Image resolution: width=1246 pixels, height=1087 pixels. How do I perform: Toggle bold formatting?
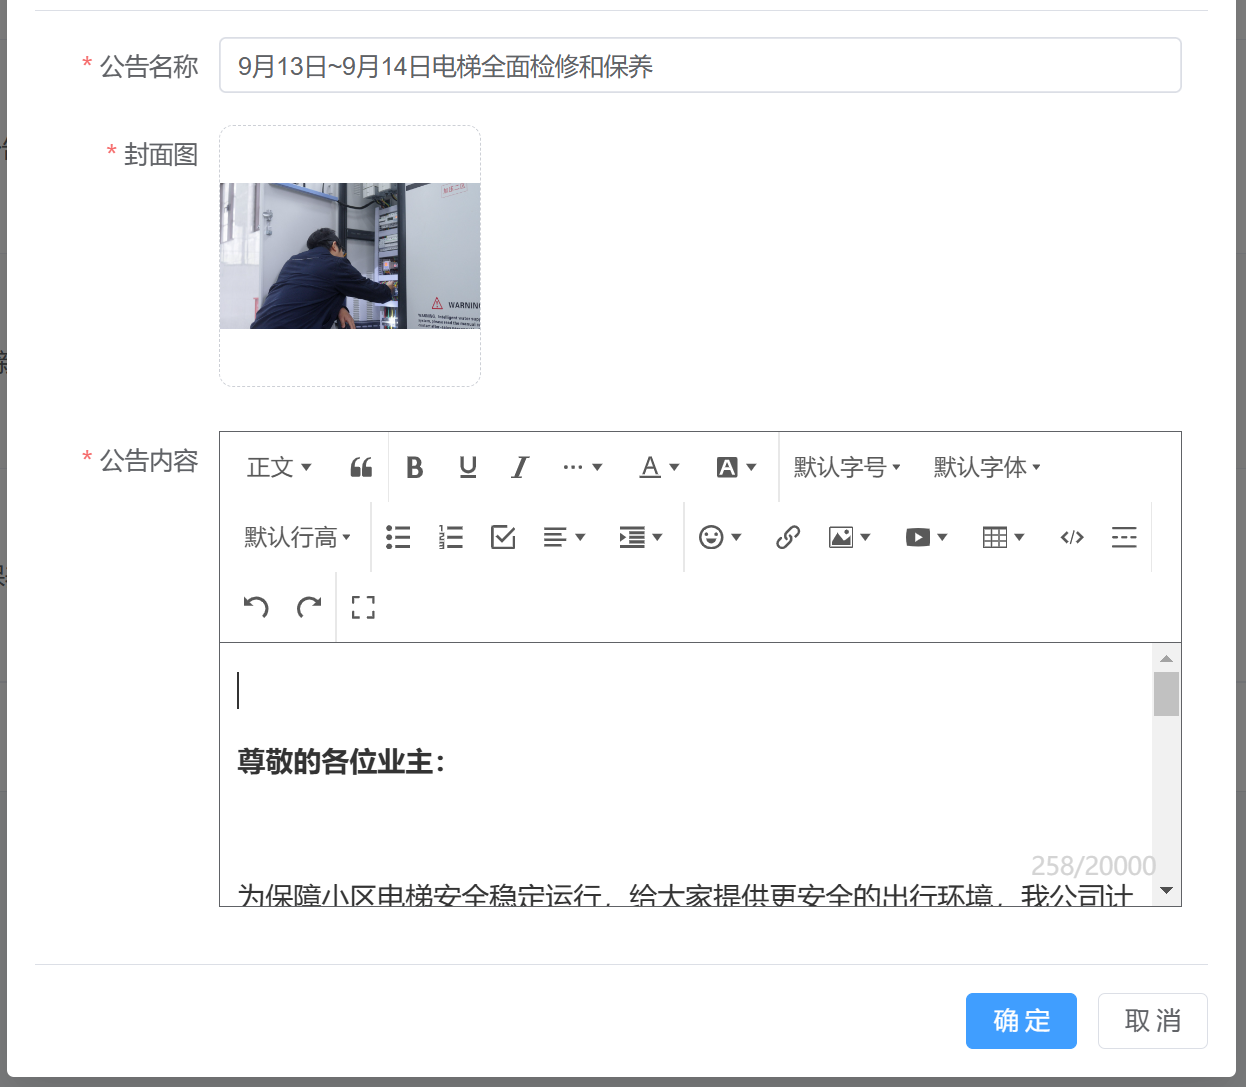point(414,467)
